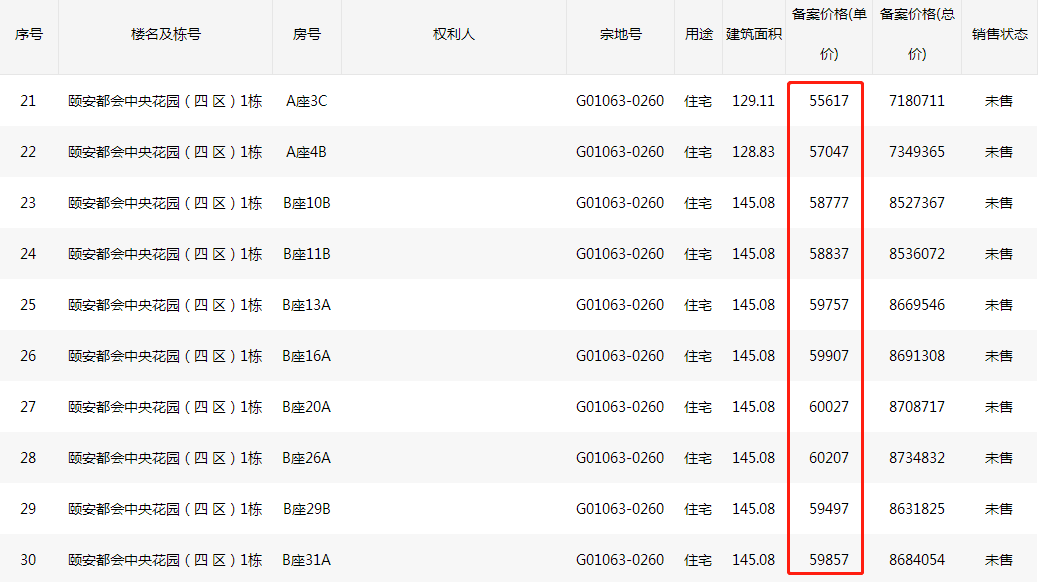Click unit price 60027

(829, 407)
